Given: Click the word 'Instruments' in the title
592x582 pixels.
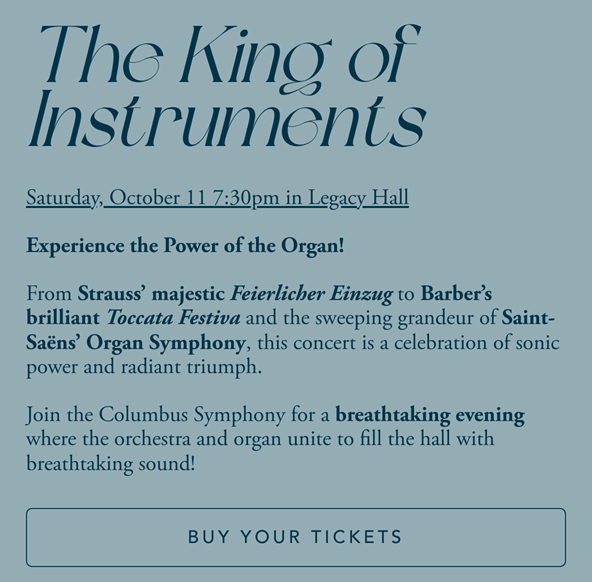Looking at the screenshot, I should (228, 119).
